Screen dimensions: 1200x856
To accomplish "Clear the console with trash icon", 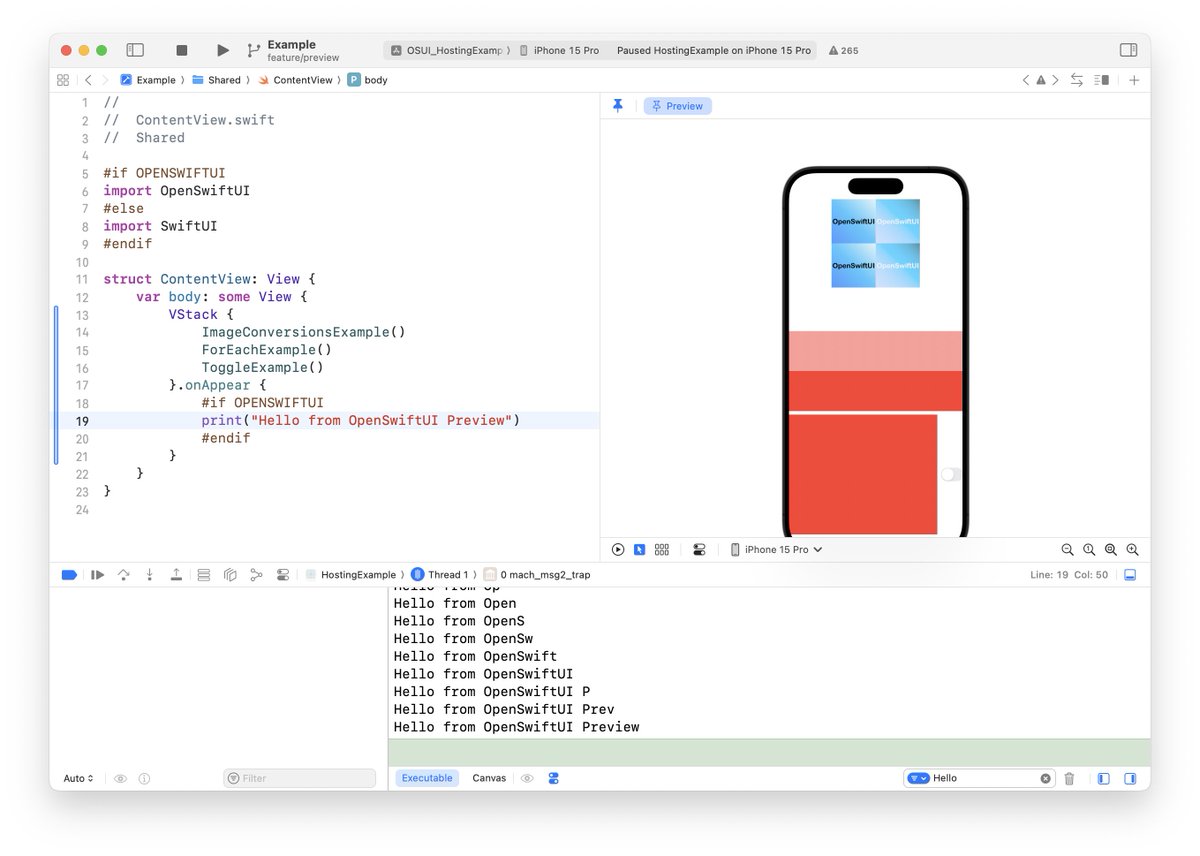I will click(1069, 778).
